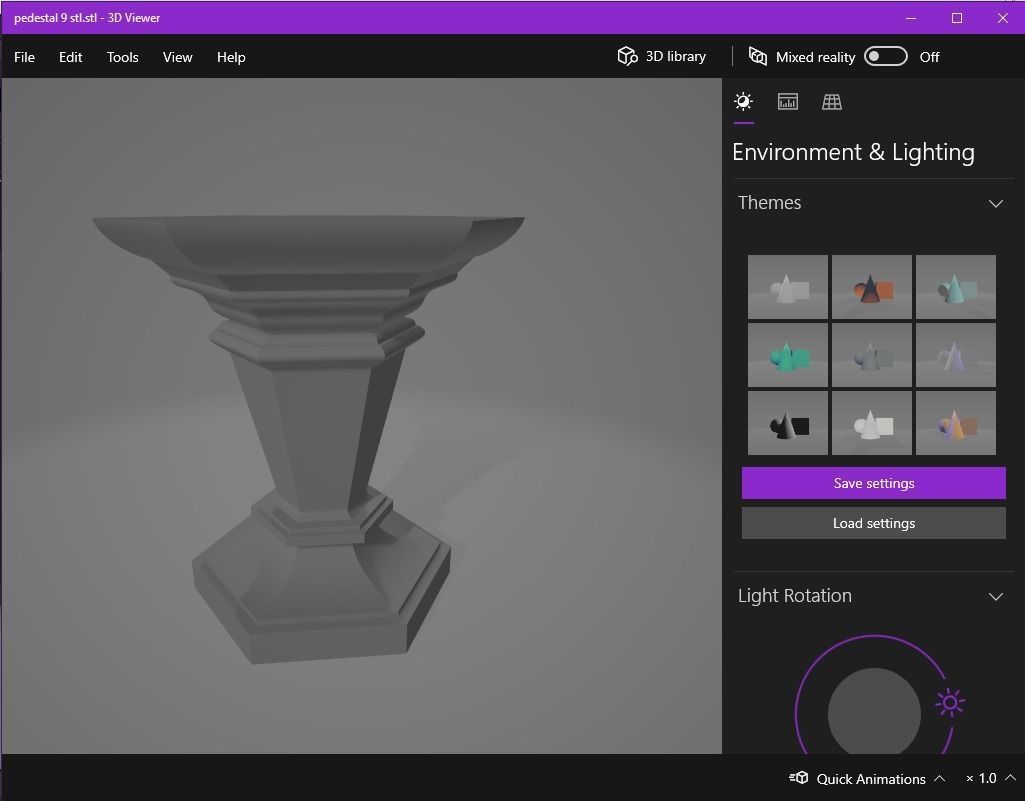Viewport: 1025px width, 801px height.
Task: Click the 3D library cube icon
Action: 628,56
